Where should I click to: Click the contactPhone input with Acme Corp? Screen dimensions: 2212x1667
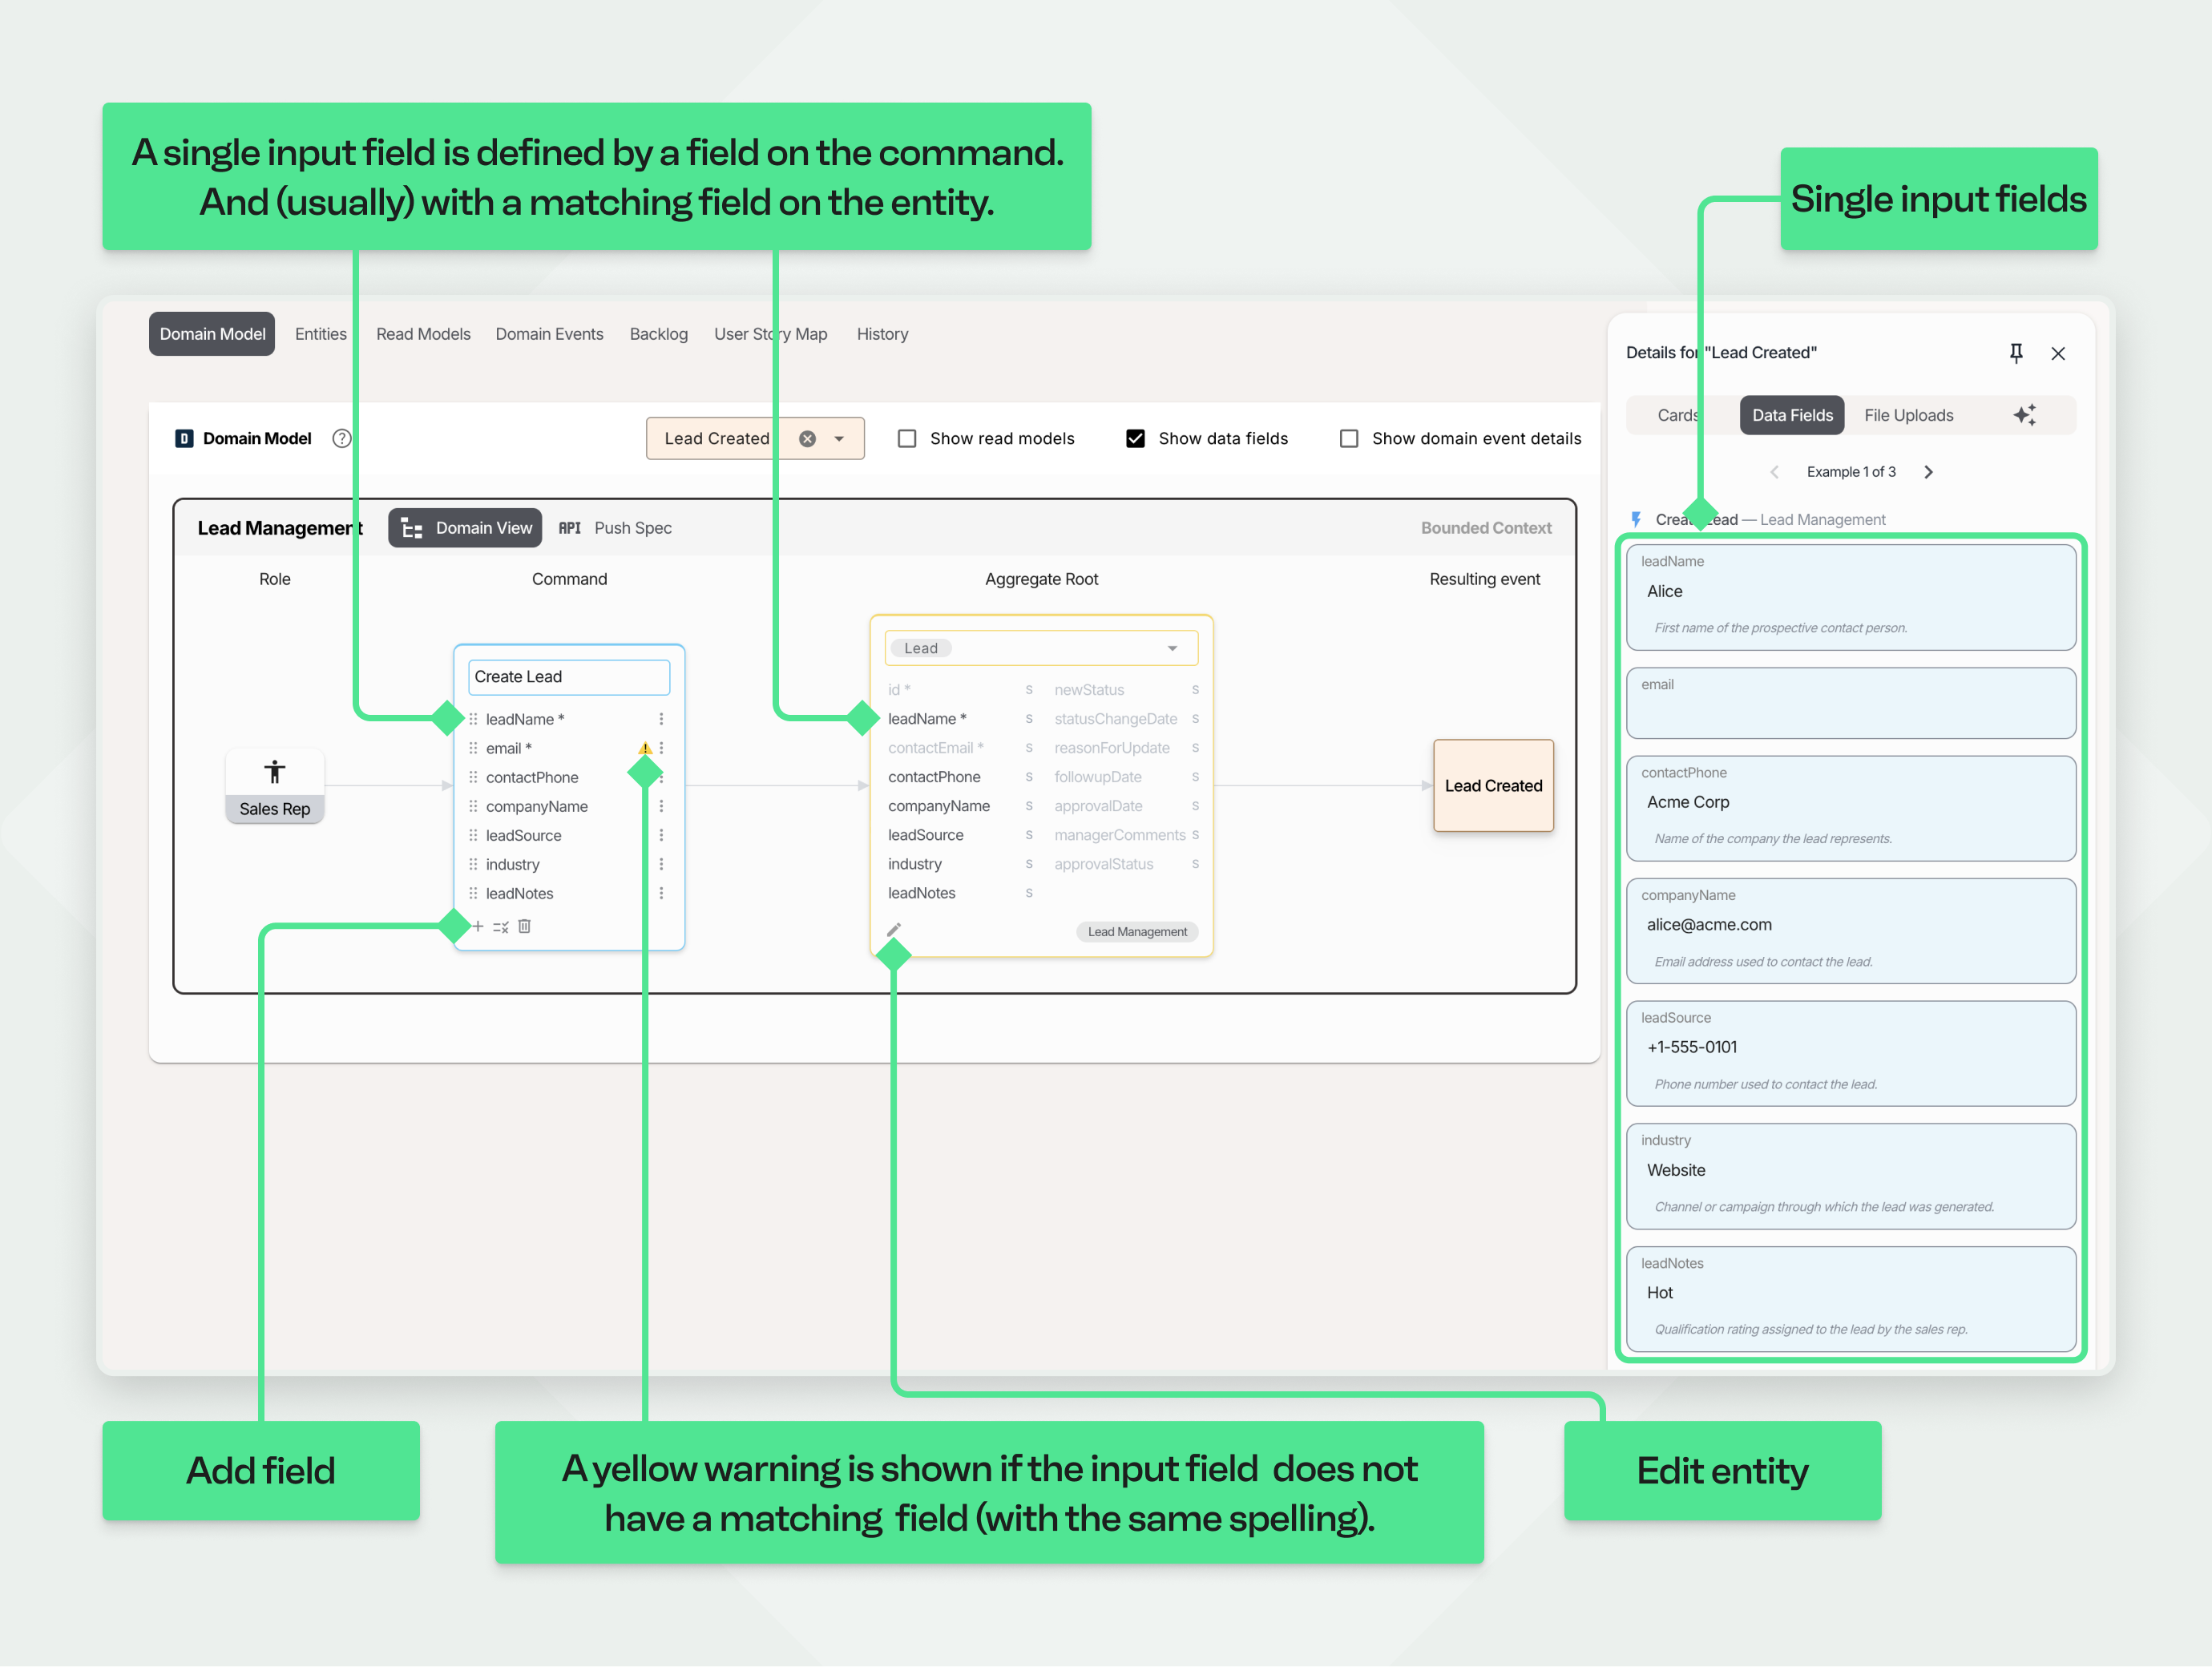1851,808
